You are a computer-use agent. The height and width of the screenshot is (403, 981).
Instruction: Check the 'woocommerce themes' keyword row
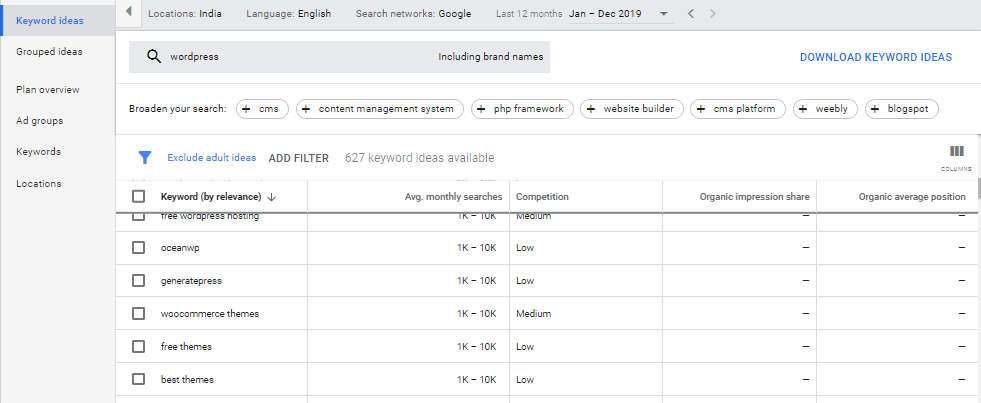pyautogui.click(x=138, y=314)
